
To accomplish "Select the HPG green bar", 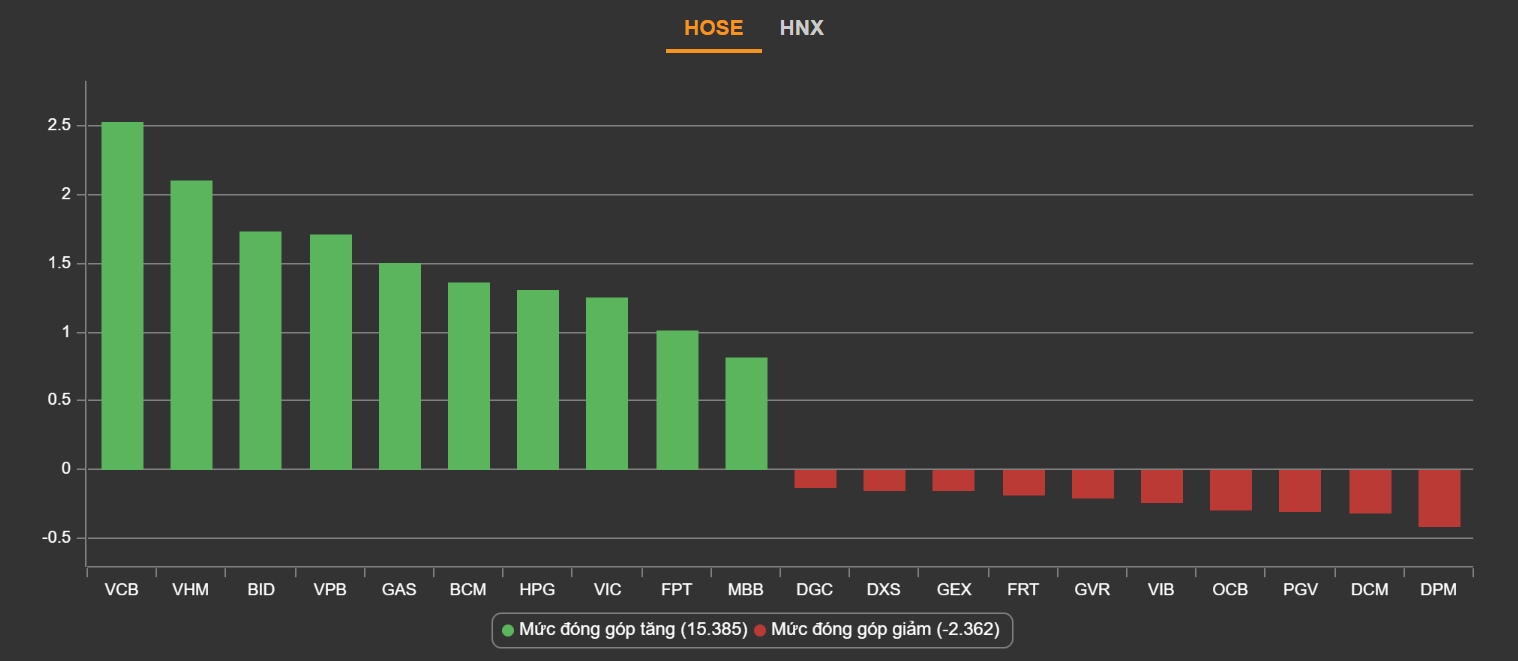I will pos(537,380).
